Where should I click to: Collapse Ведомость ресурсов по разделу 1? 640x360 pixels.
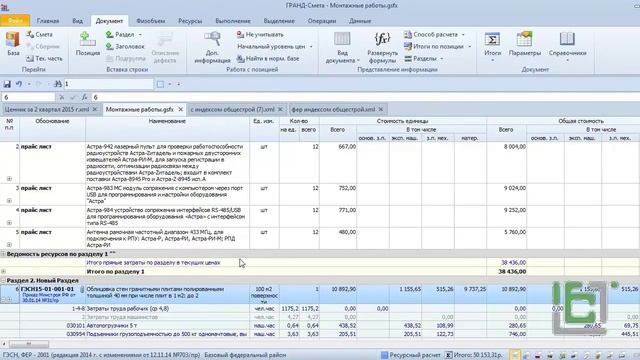[3, 254]
